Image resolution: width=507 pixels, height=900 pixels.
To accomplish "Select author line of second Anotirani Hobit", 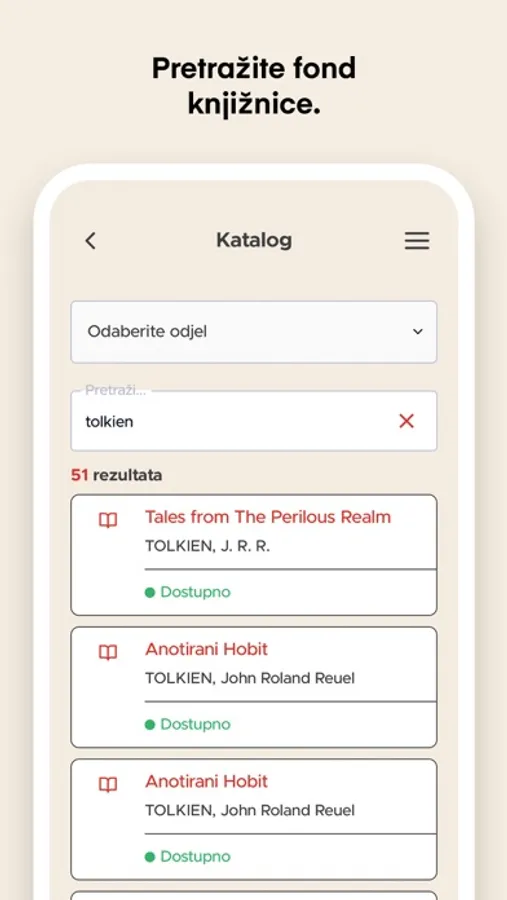I will click(x=250, y=810).
